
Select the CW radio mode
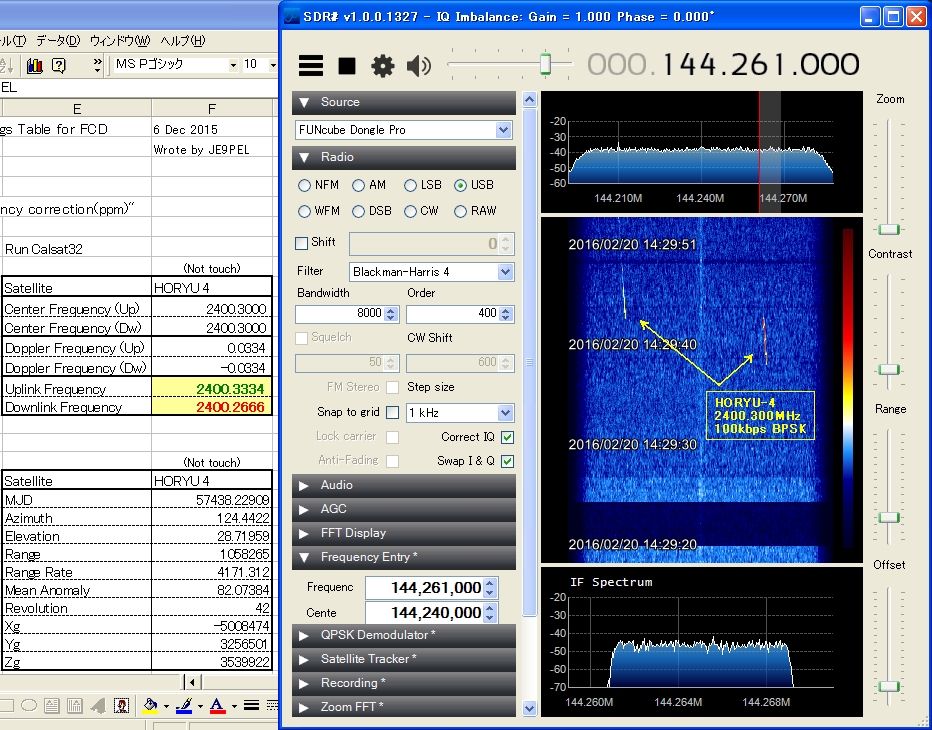(x=410, y=211)
